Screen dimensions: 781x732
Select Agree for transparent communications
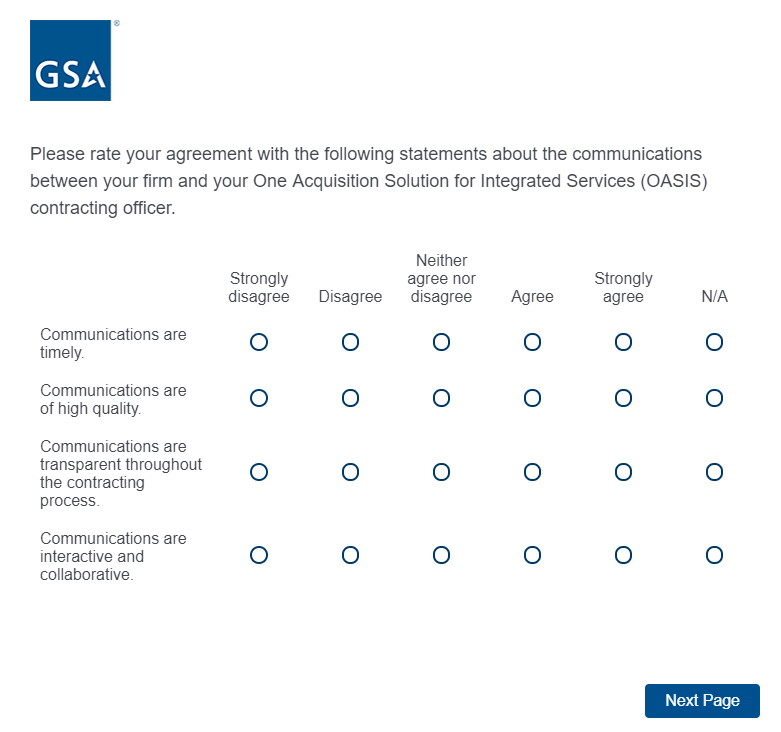pos(532,472)
